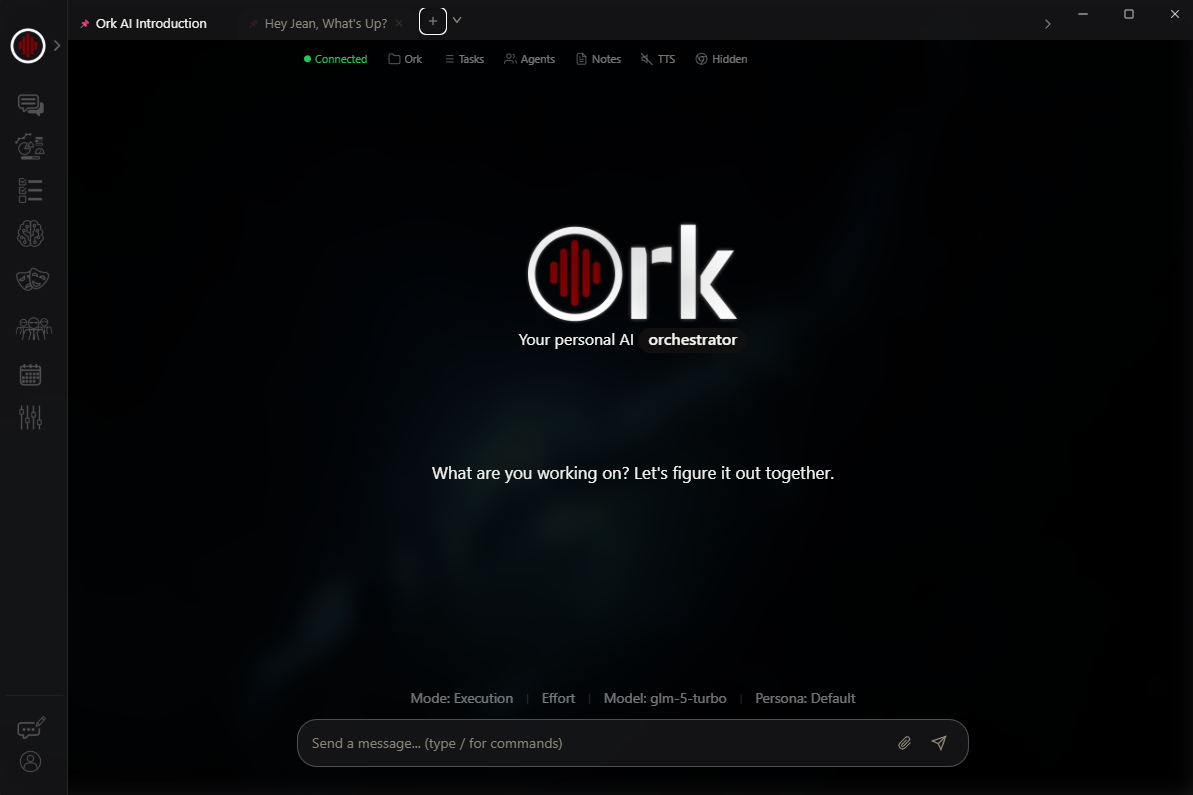Close the Hey Jean, What's Up? tab
1193x795 pixels.
[x=399, y=24]
